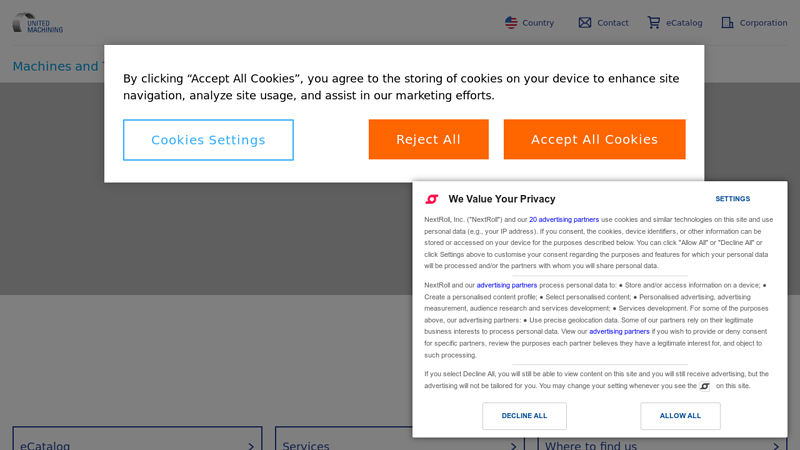The width and height of the screenshot is (800, 450).
Task: Click the US flag Country icon
Action: pos(511,22)
